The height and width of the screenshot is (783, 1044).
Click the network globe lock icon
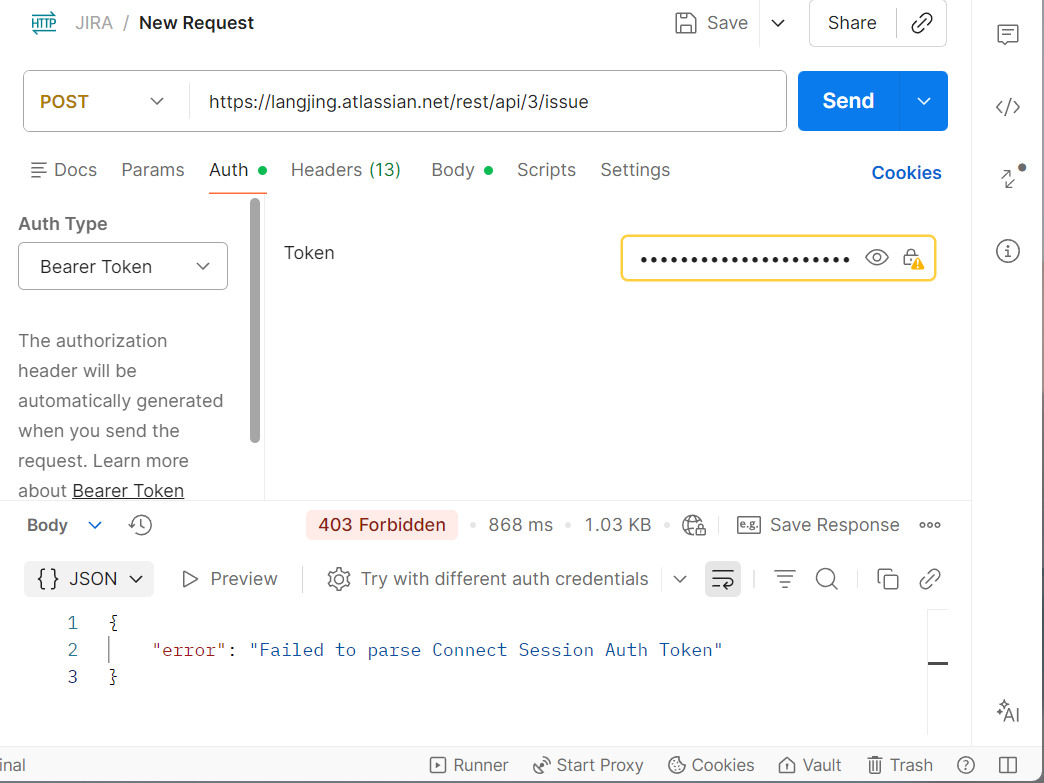pos(693,525)
